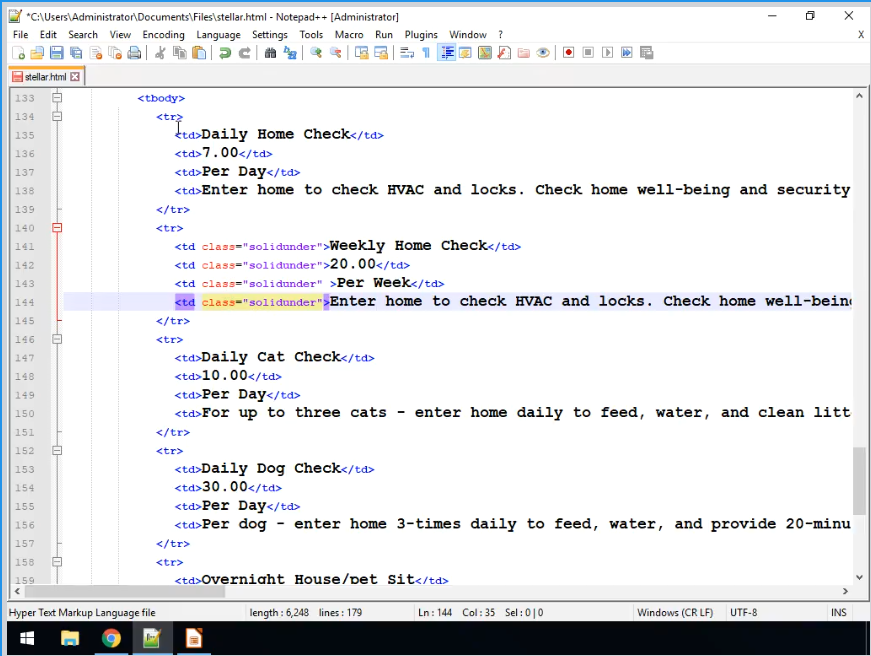Viewport: 871px width, 656px height.
Task: Click the Paste clipboard icon
Action: click(199, 53)
